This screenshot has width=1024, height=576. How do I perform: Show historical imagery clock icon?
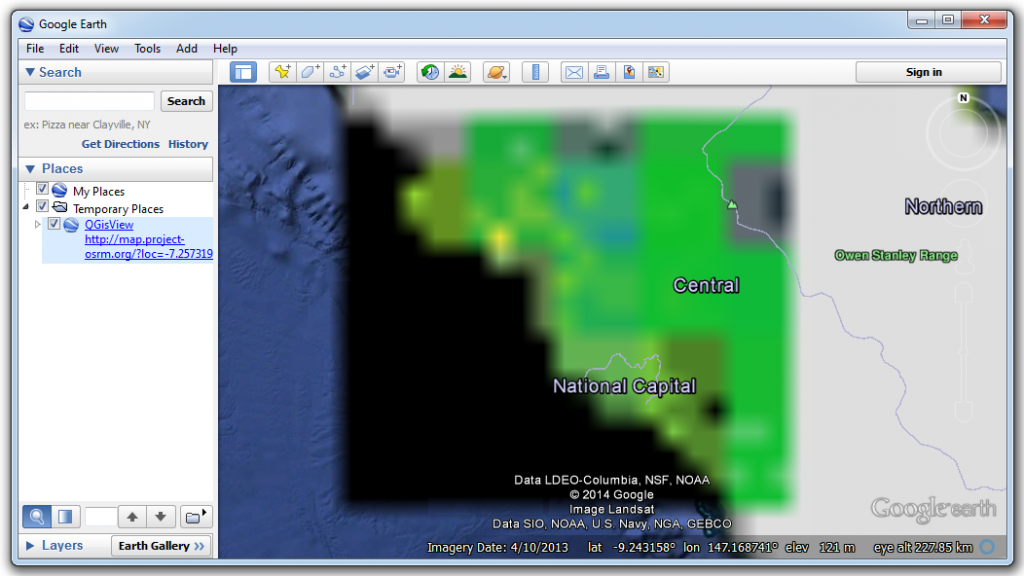point(430,72)
